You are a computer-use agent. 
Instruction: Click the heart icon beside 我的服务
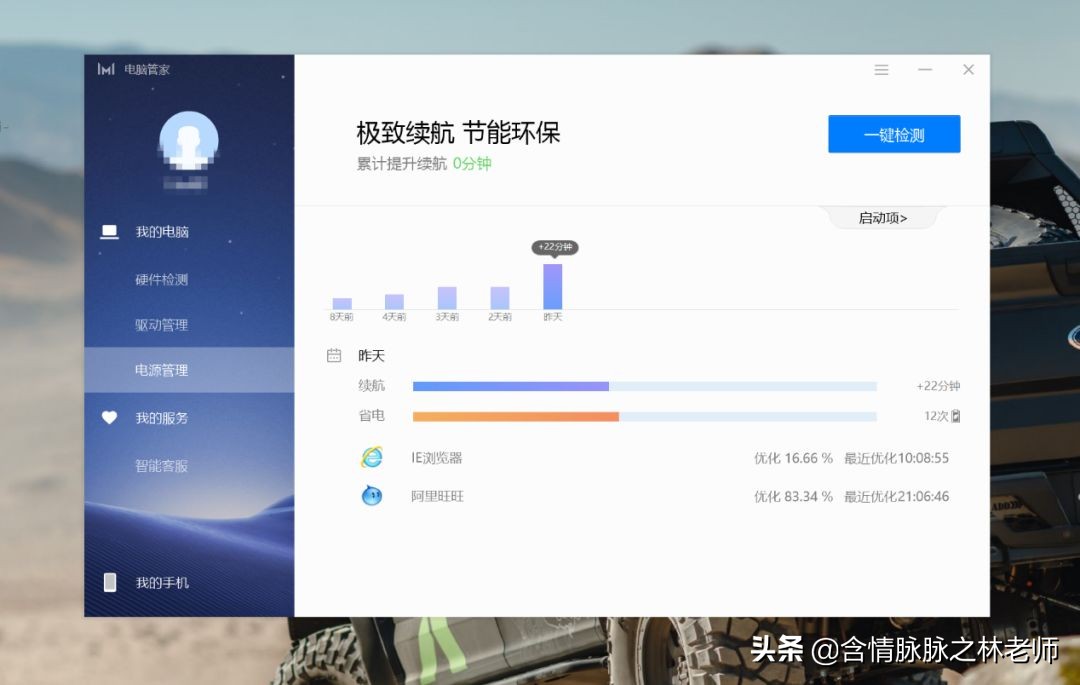(110, 418)
